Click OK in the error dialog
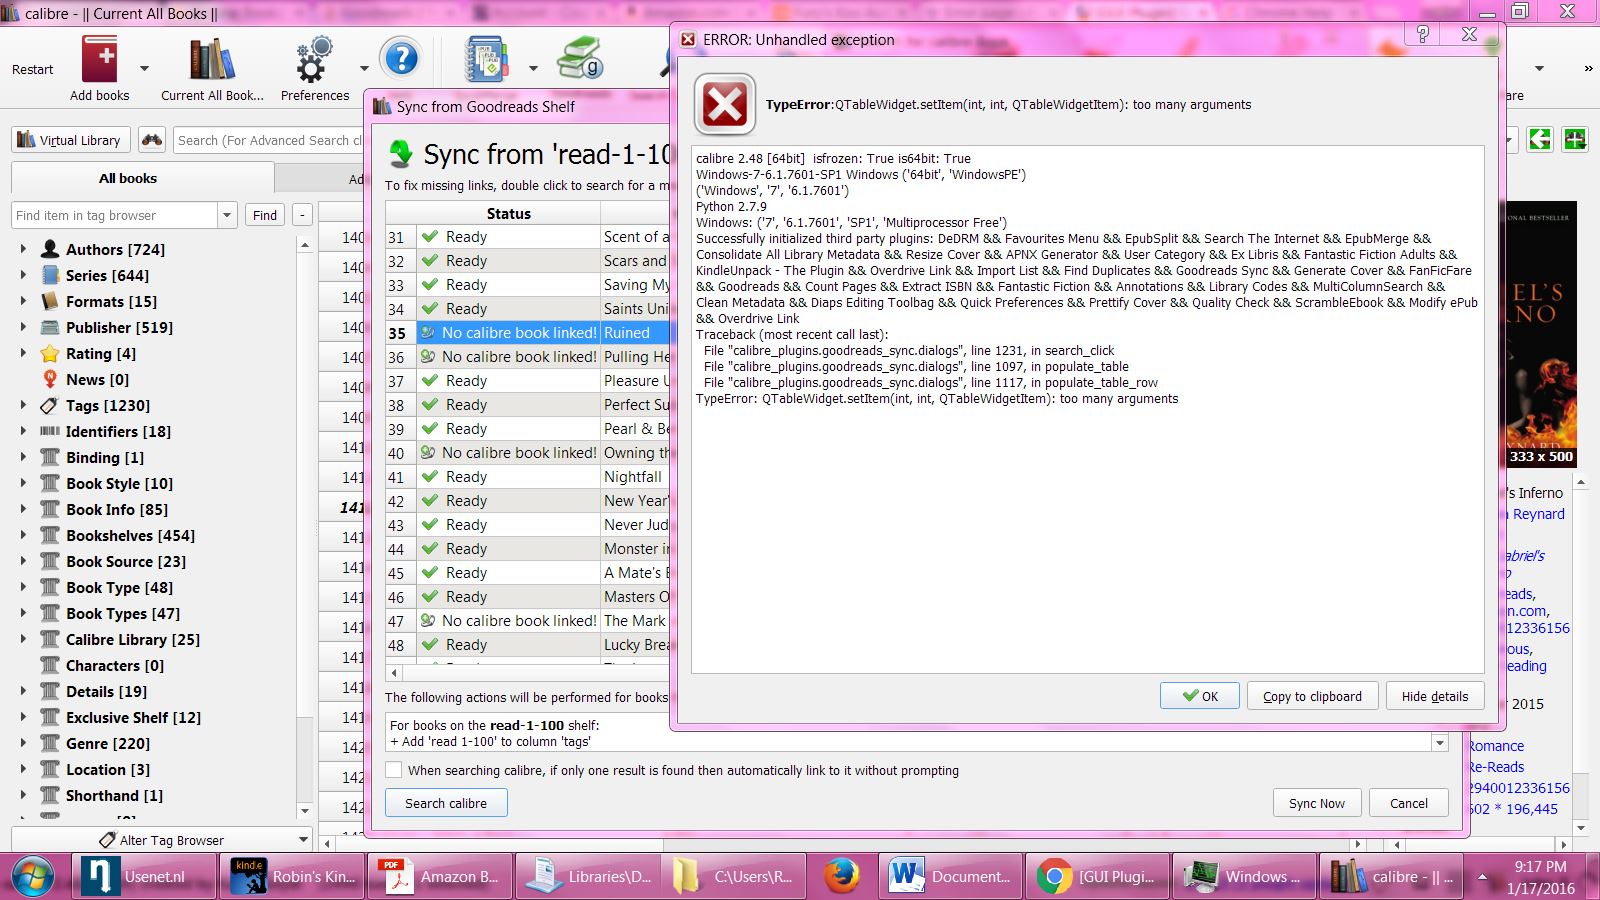This screenshot has height=900, width=1600. coord(1200,696)
